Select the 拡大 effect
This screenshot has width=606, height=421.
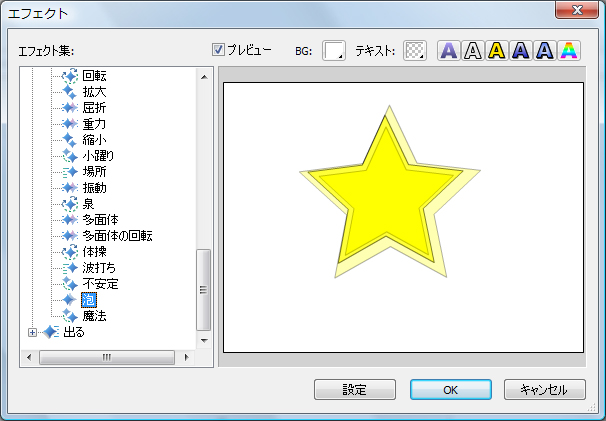94,92
